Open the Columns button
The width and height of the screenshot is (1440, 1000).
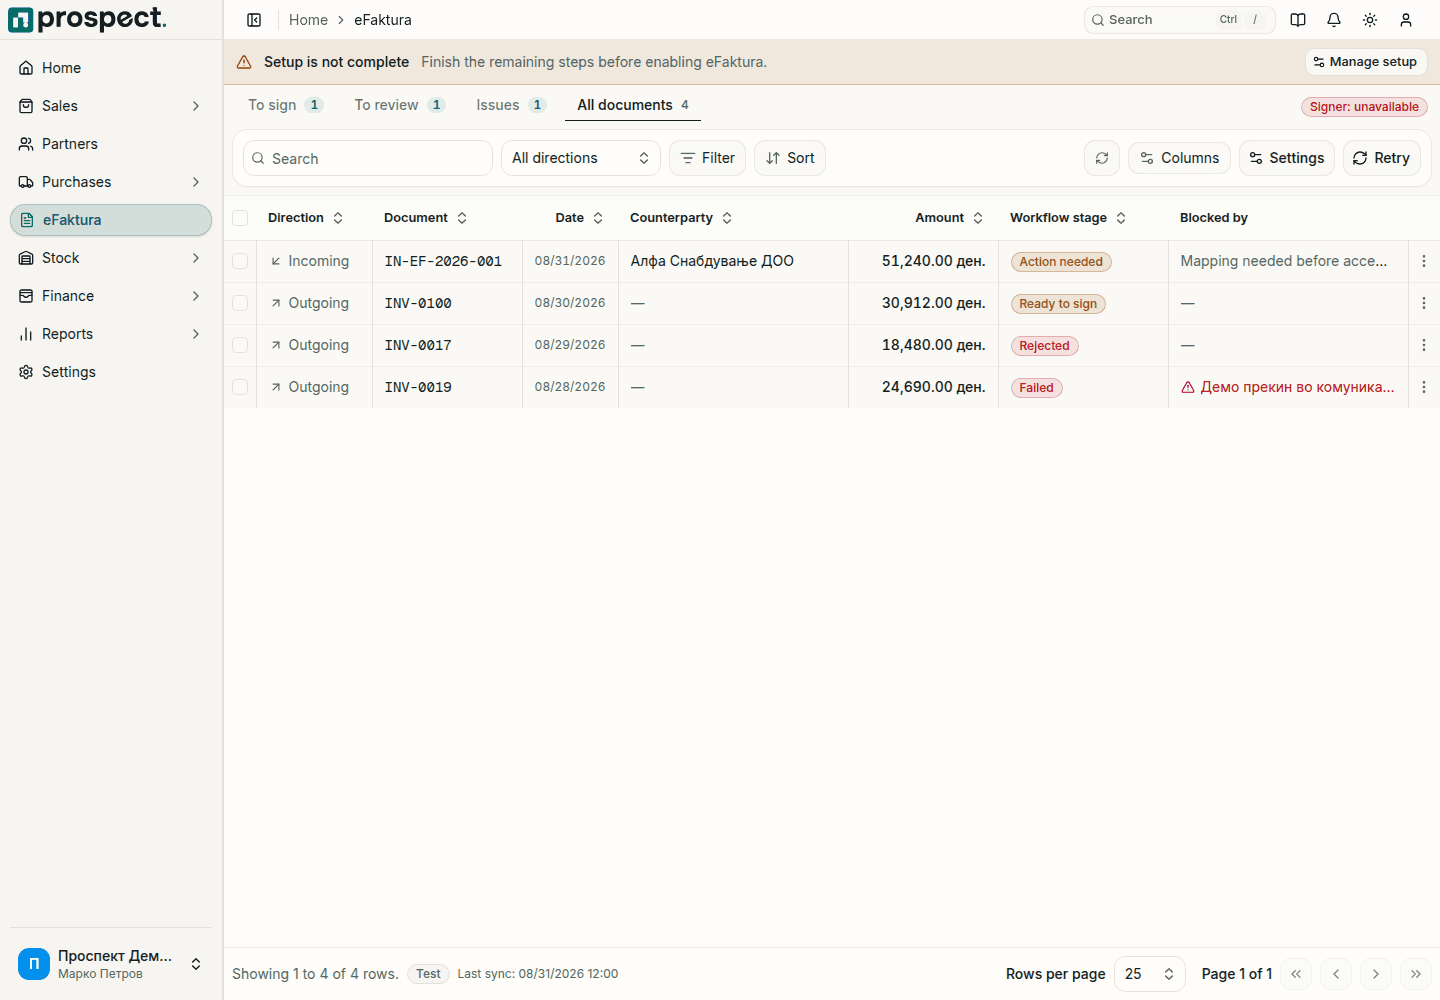(1180, 158)
